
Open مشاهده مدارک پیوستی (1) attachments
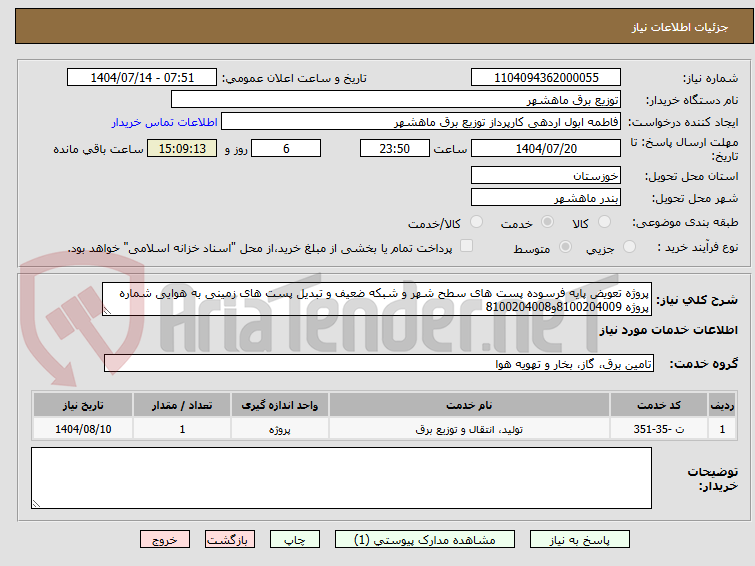pos(425,540)
